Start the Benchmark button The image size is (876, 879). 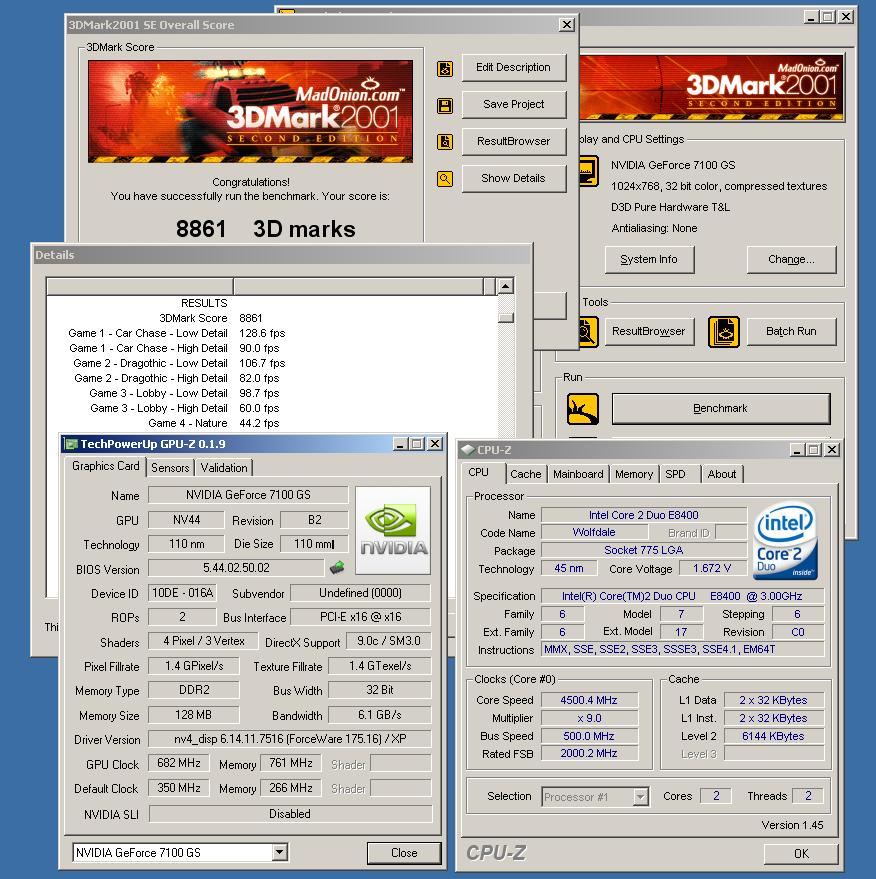[721, 409]
